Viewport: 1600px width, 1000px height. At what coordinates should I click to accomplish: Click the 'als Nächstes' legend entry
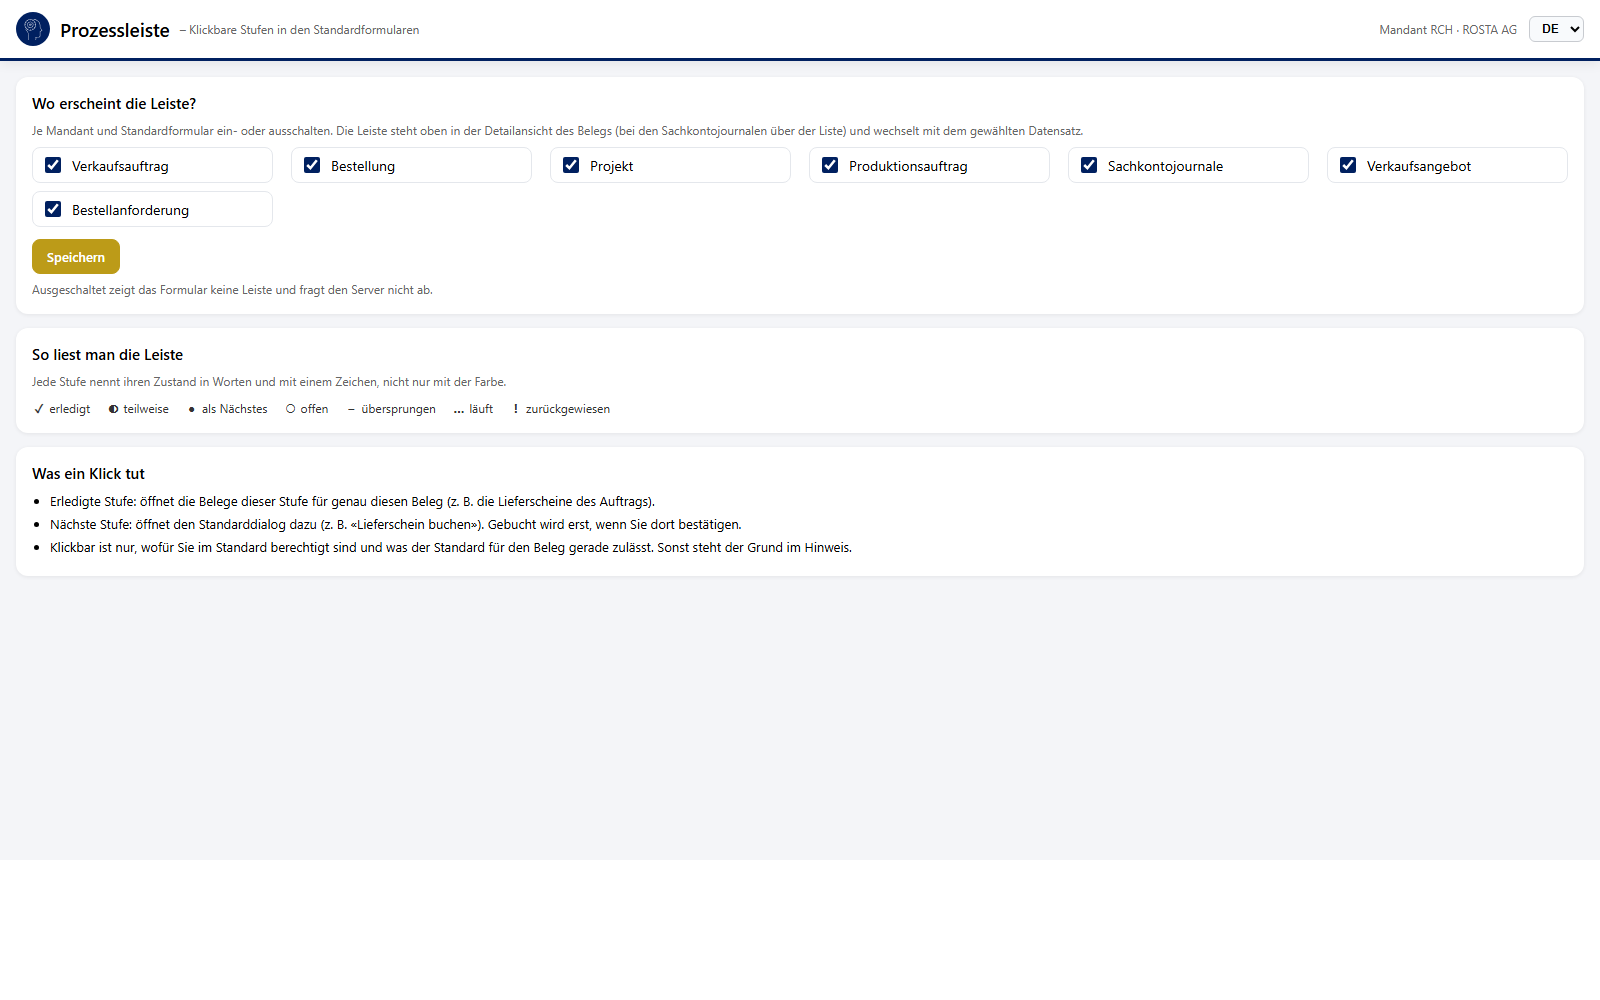tap(227, 409)
